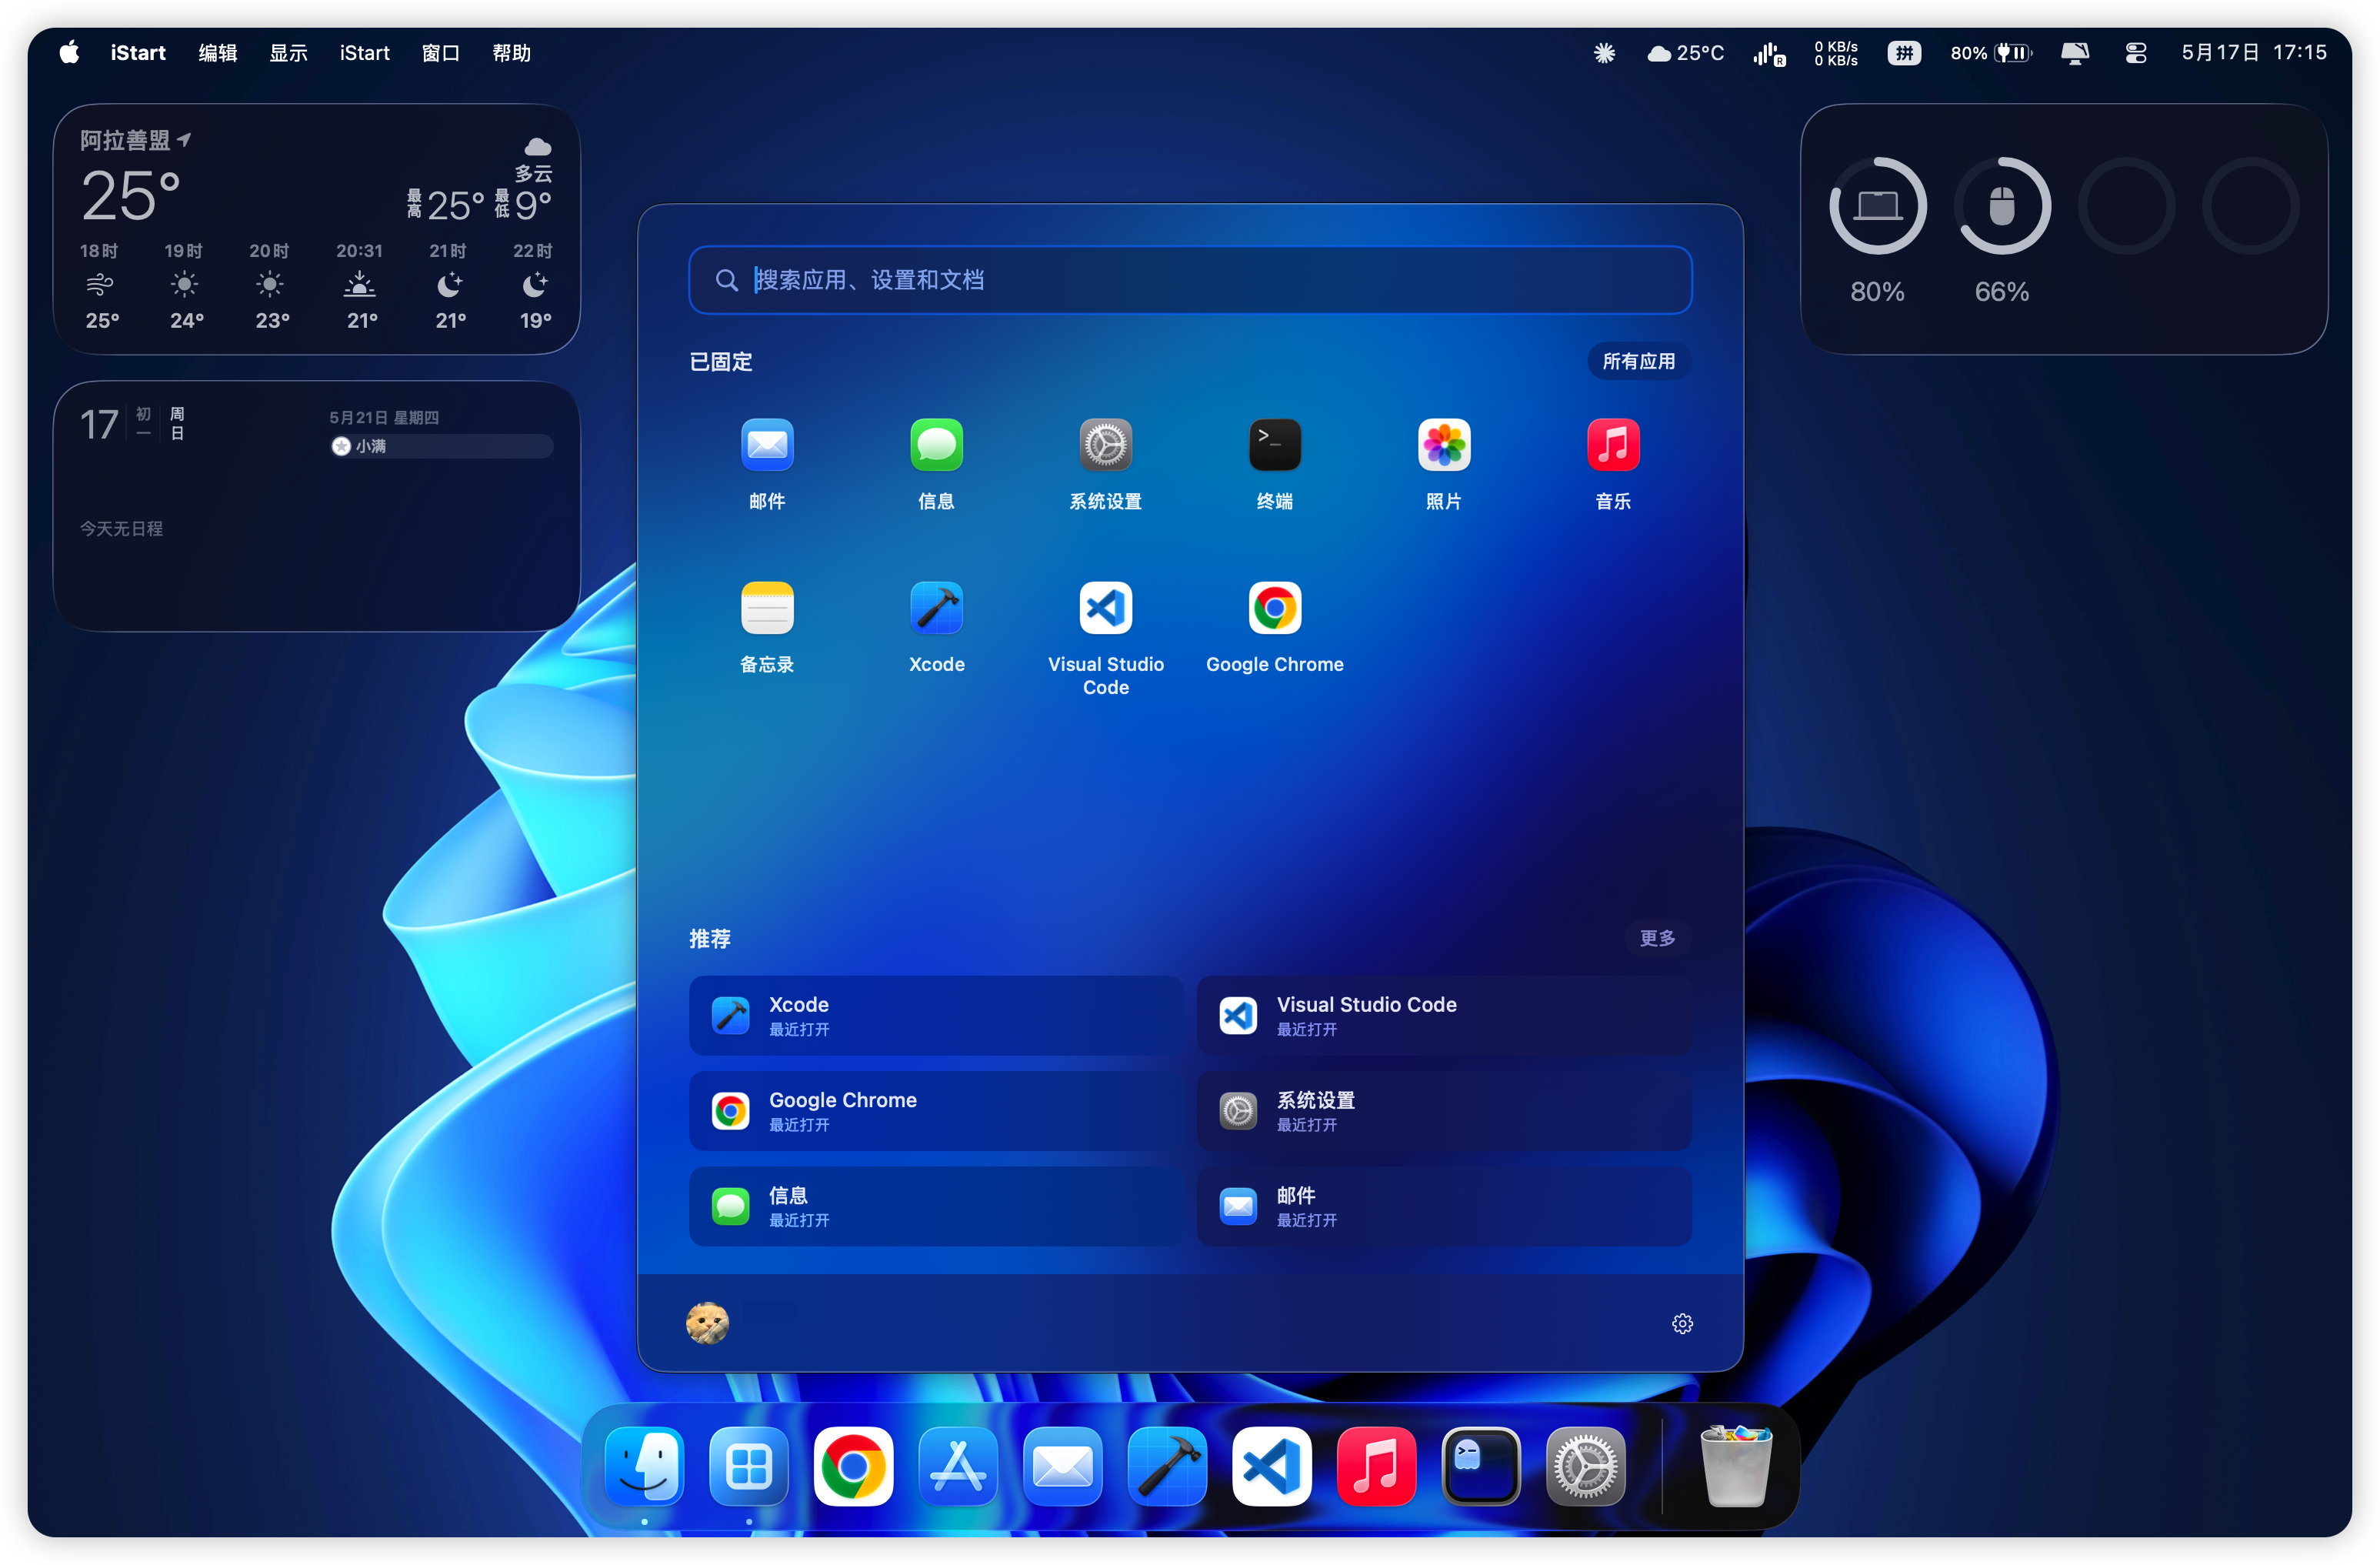The height and width of the screenshot is (1565, 2380).
Task: Click 更多 to show more recommendations
Action: (x=1657, y=938)
